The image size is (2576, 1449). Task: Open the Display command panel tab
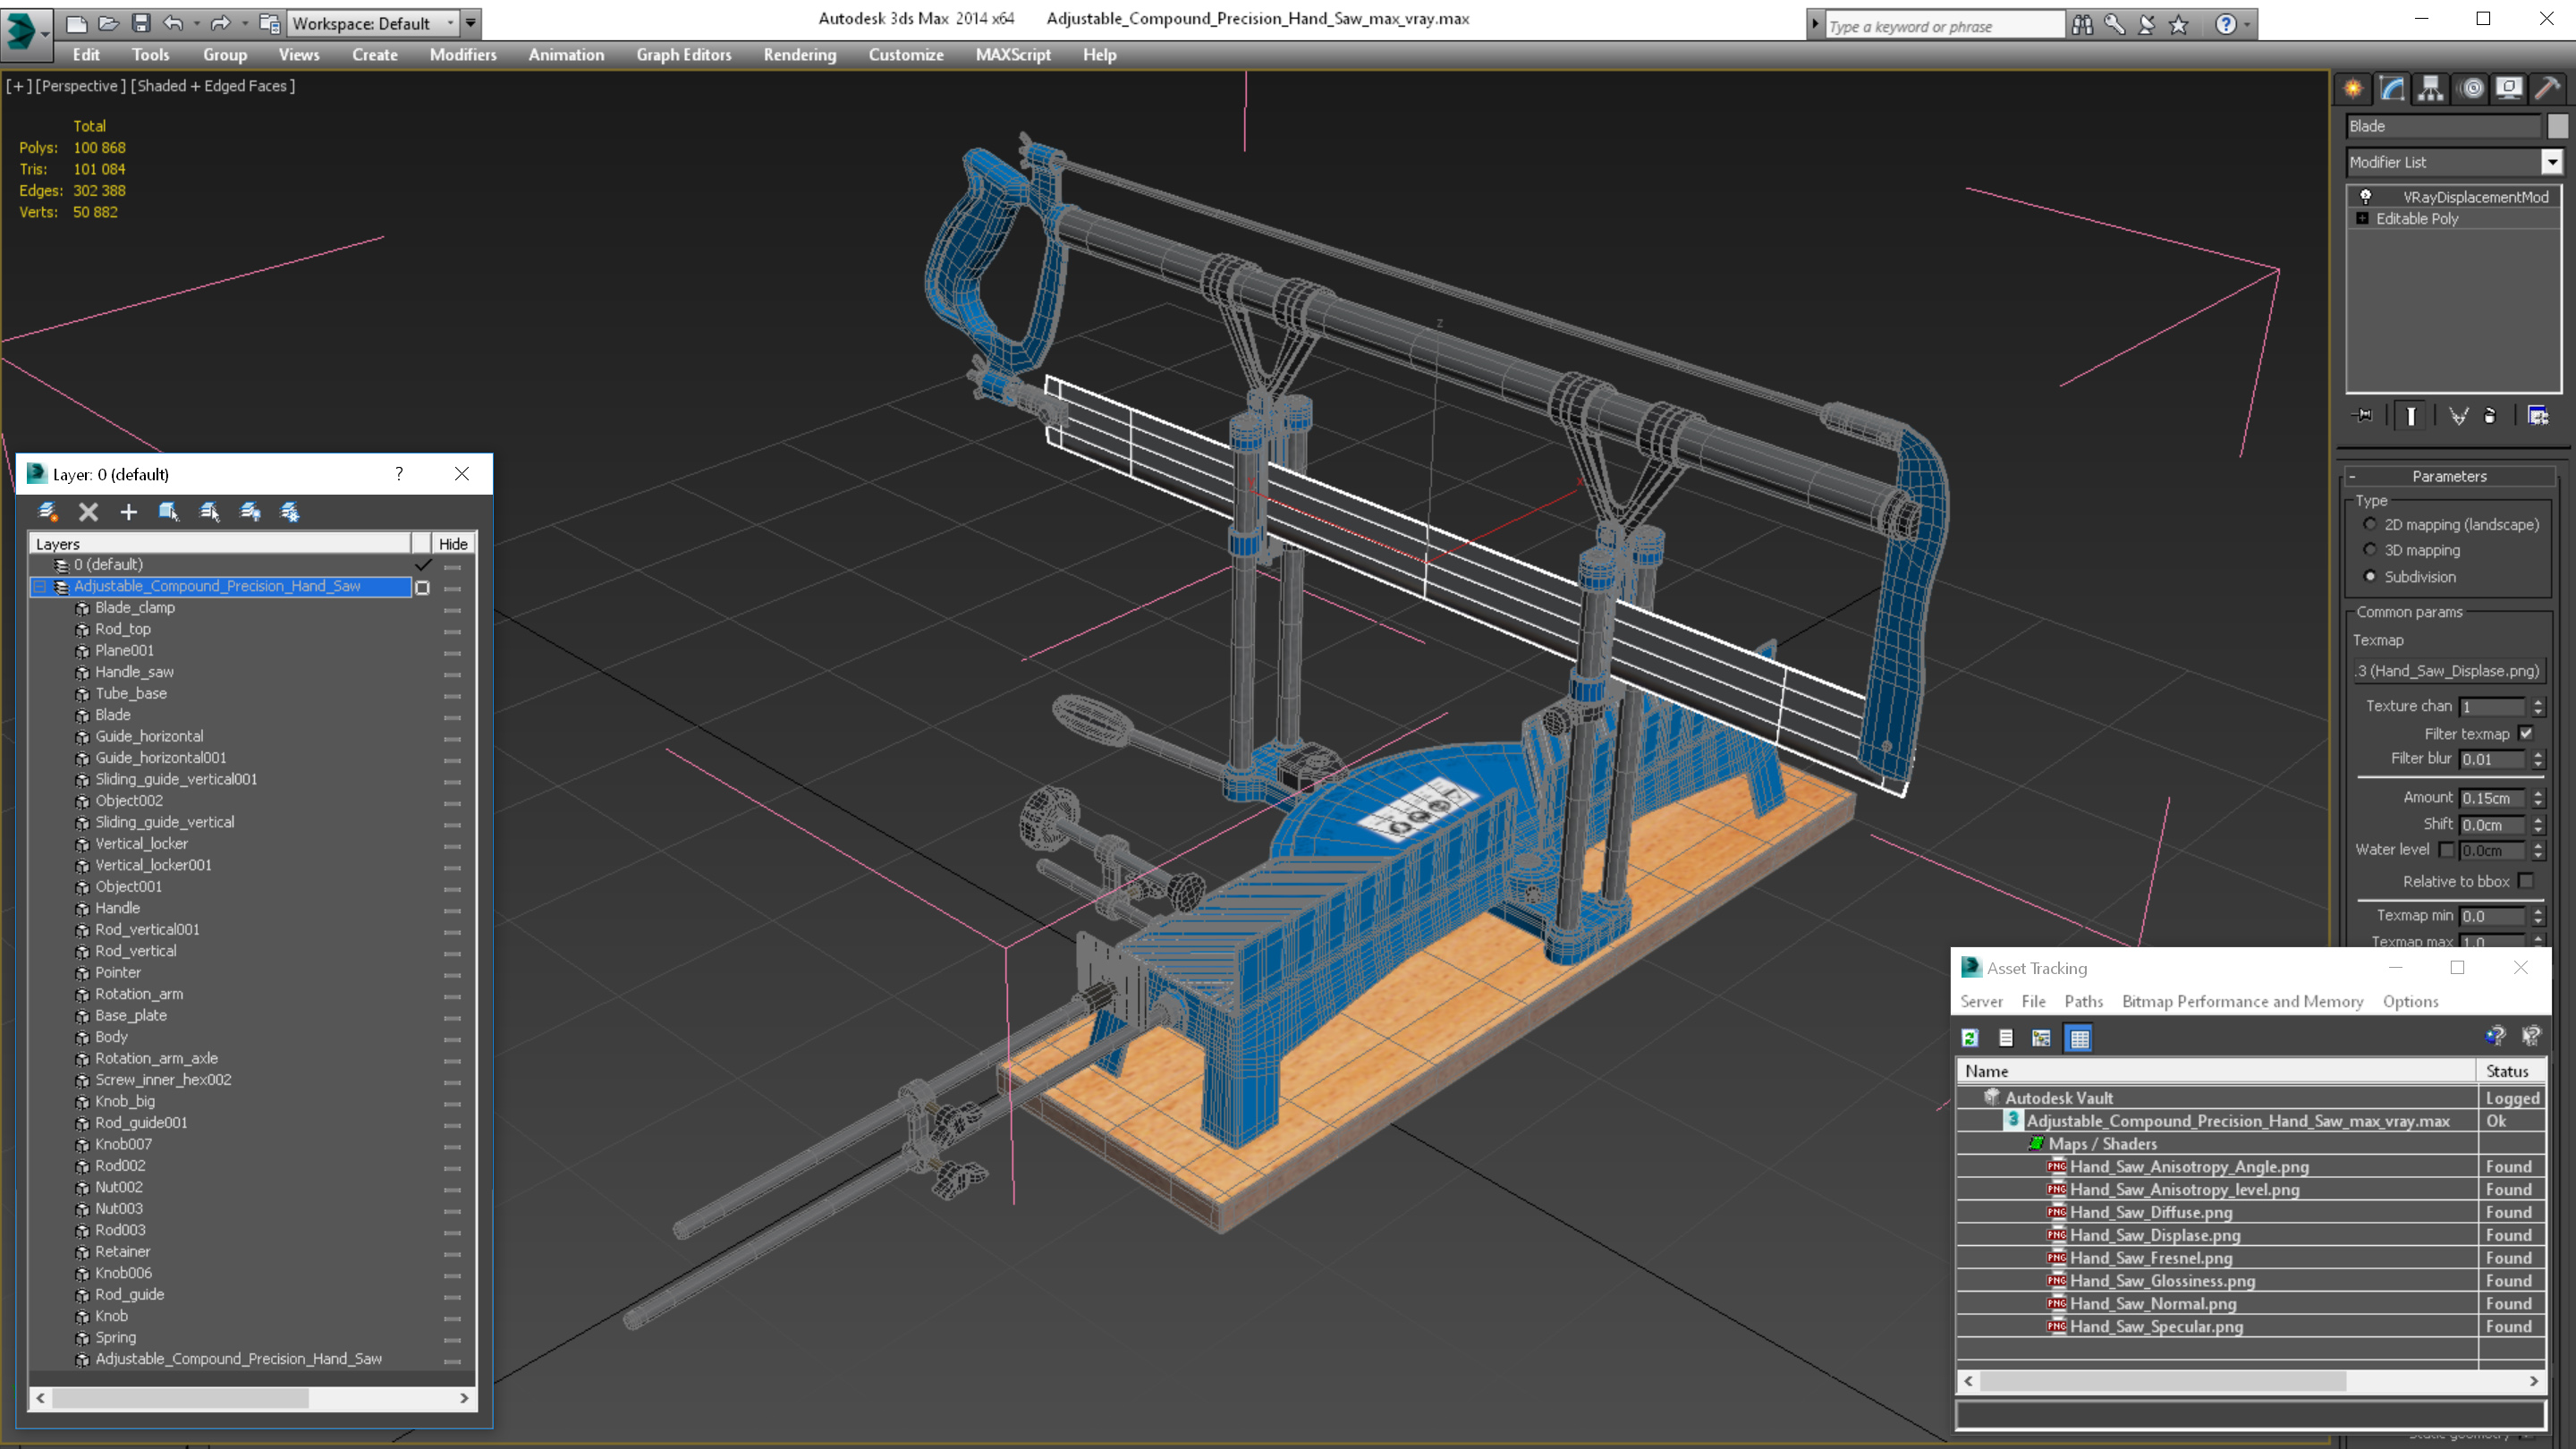tap(2509, 89)
